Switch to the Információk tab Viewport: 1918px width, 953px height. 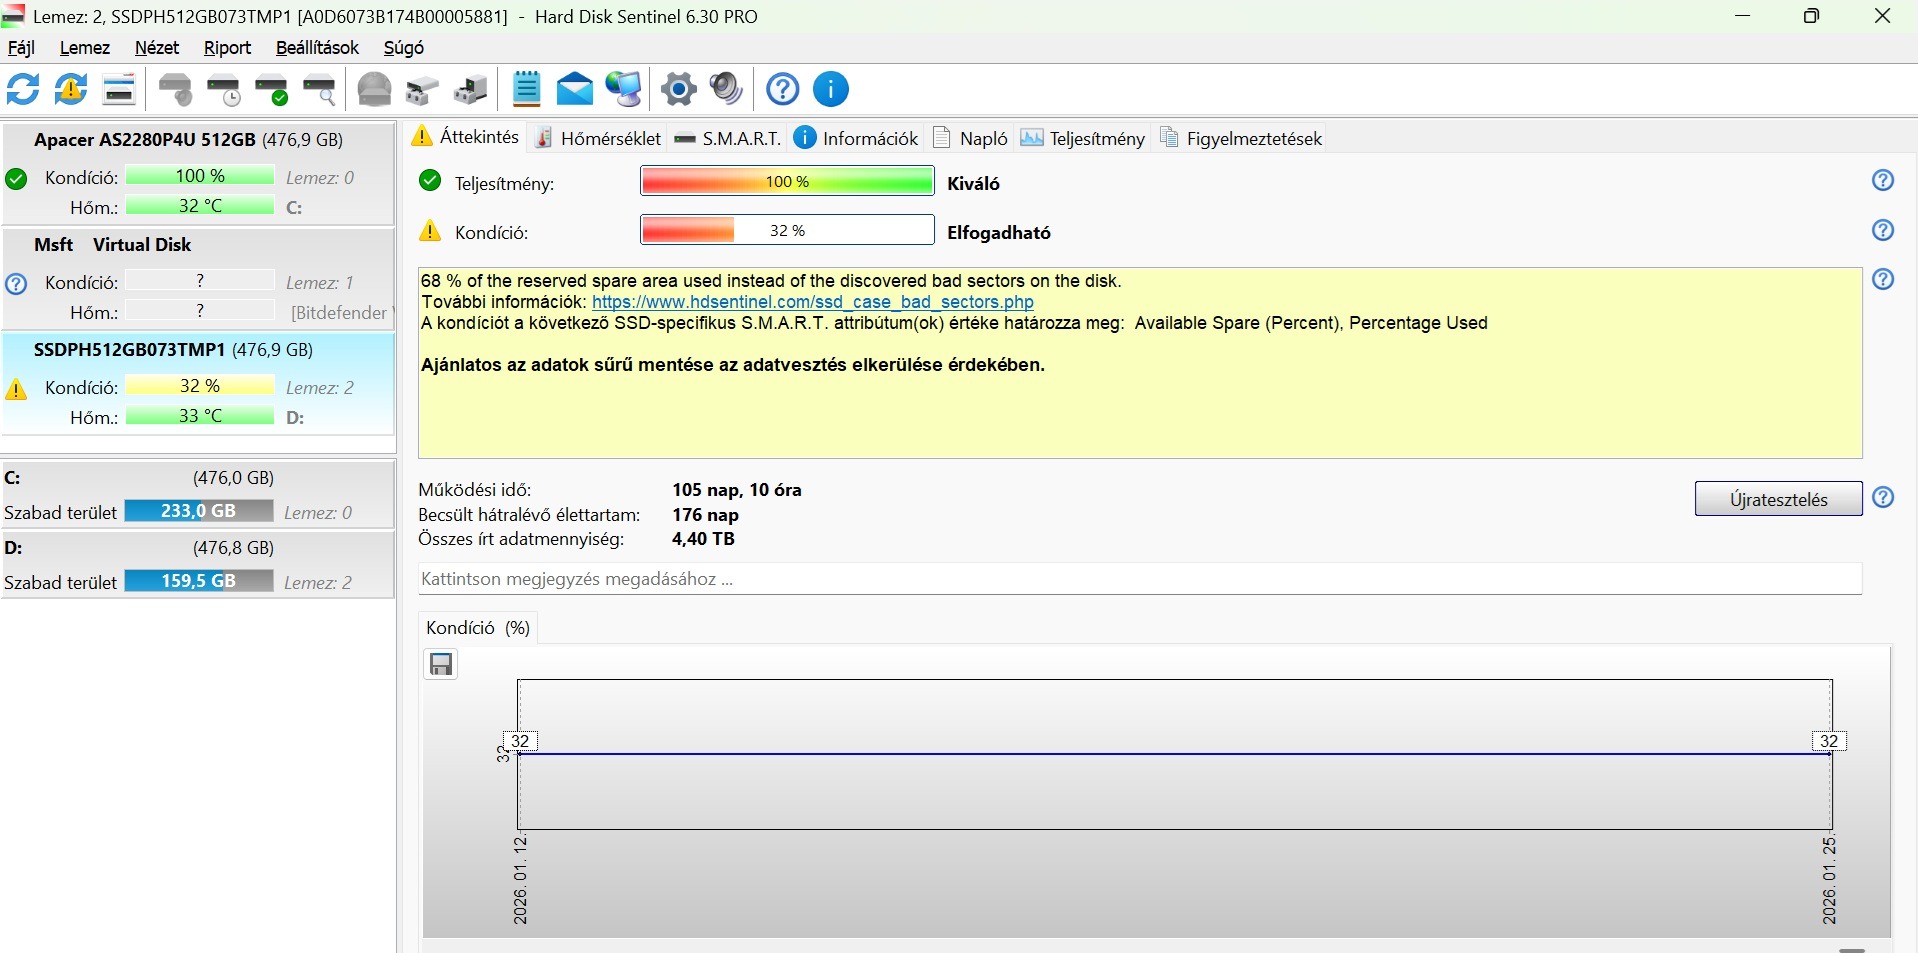coord(857,138)
